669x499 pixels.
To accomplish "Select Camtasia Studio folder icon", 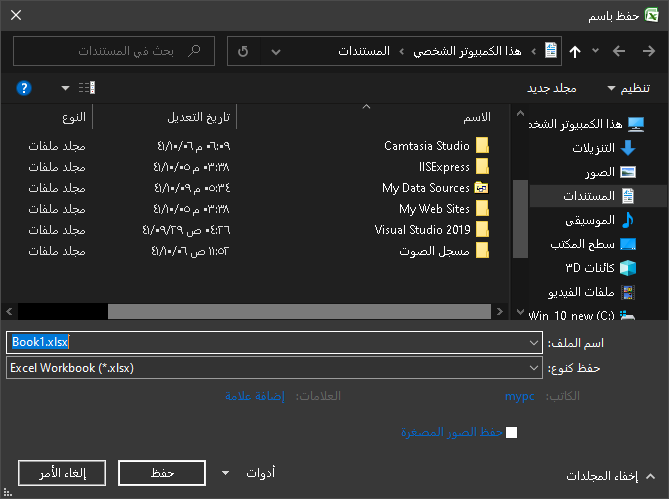I will point(482,145).
